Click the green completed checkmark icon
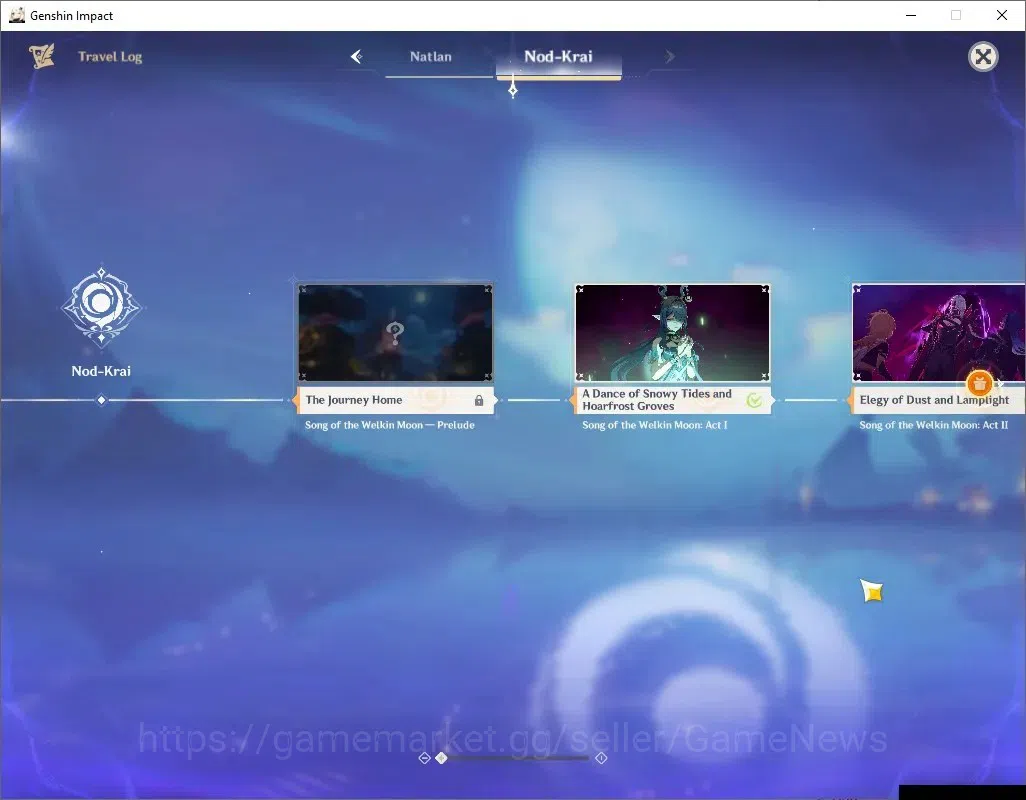The width and height of the screenshot is (1026, 800). (x=754, y=400)
